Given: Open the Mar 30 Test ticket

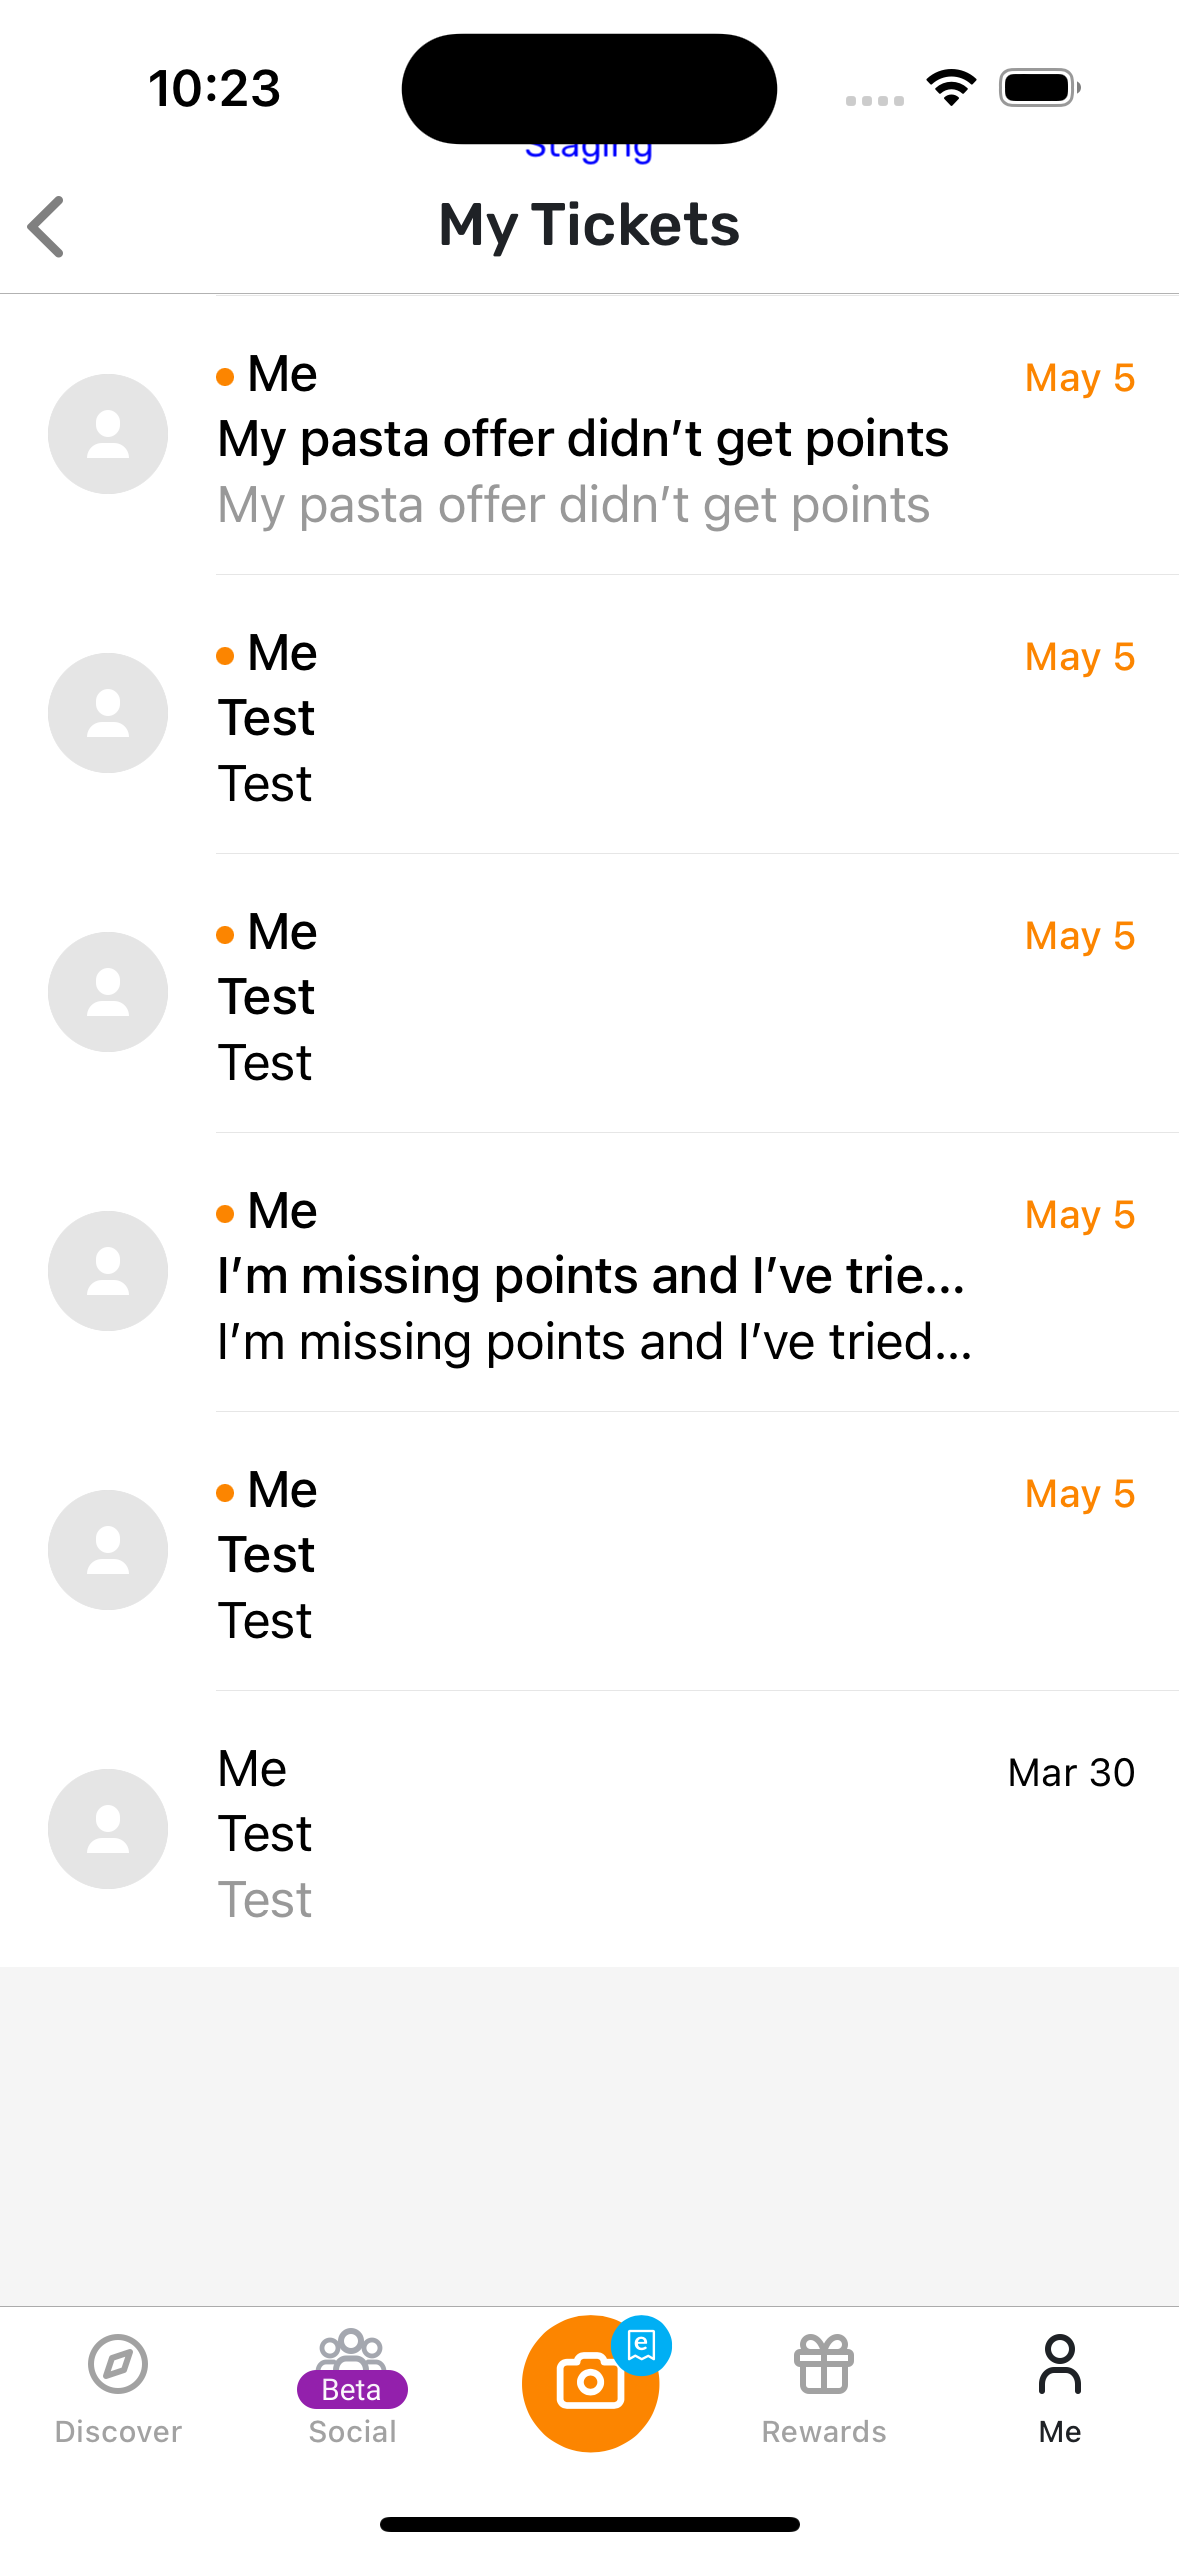Looking at the screenshot, I should 600,1833.
